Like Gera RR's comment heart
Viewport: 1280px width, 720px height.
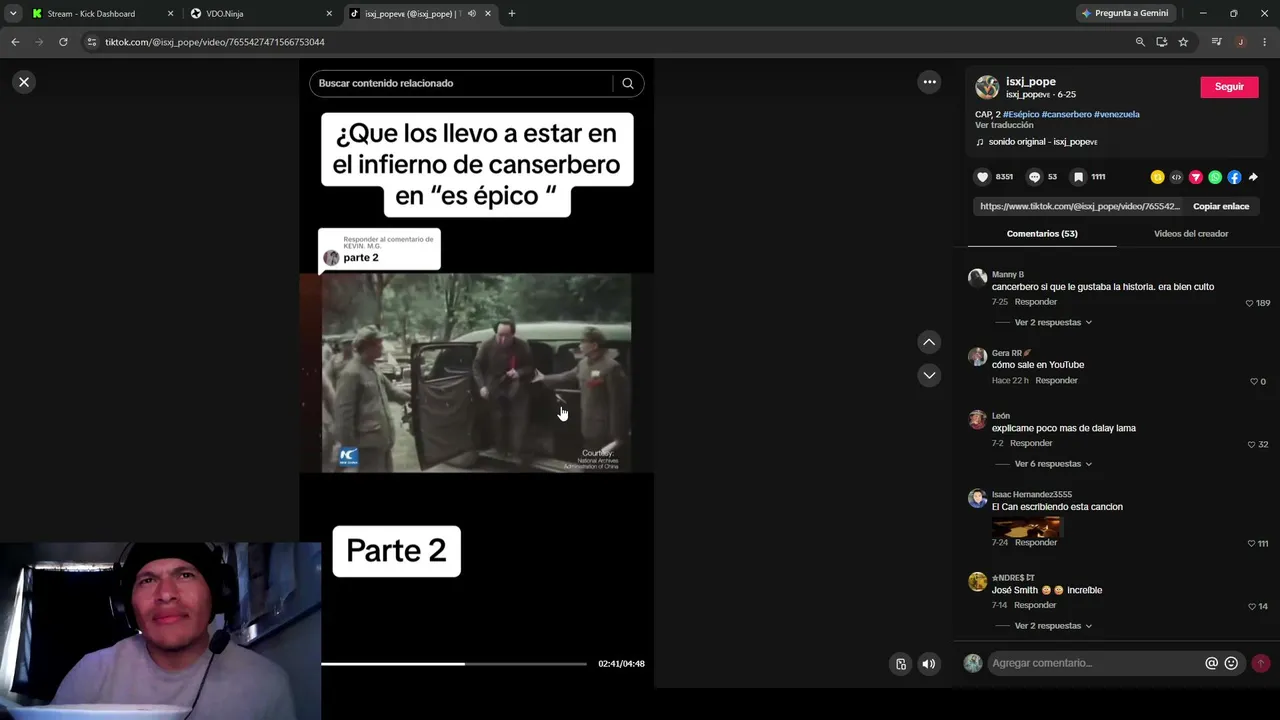[x=1254, y=381]
